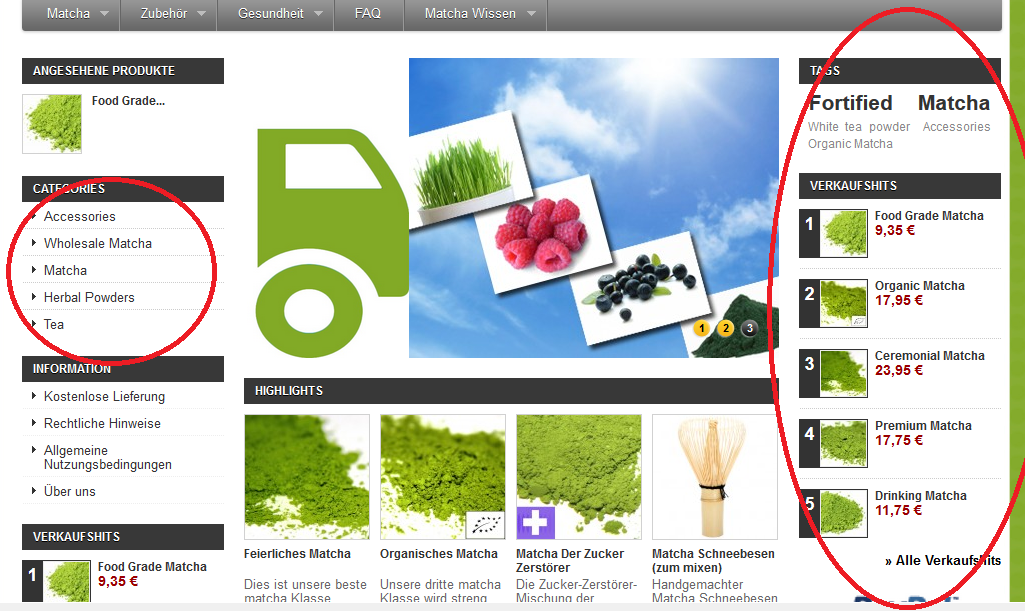This screenshot has width=1025, height=611.
Task: Click the 23,95 € Ceremonial Matcha price
Action: pos(899,370)
